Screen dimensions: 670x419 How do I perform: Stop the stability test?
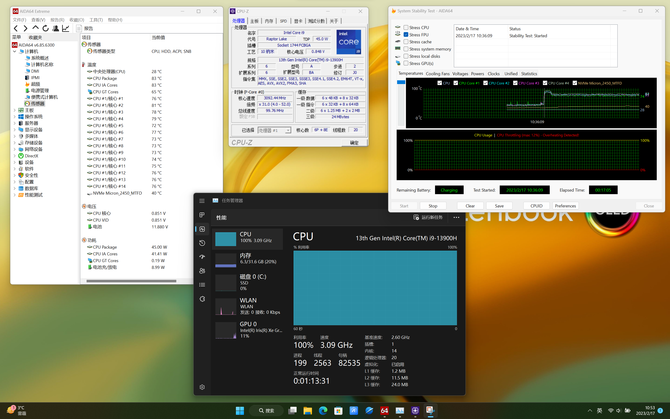433,206
